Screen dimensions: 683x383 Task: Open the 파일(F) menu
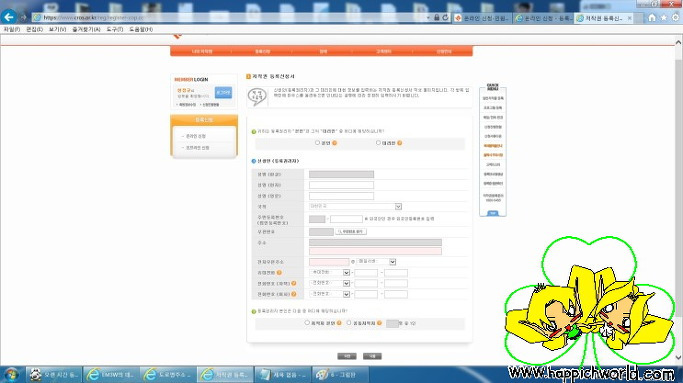pos(12,29)
